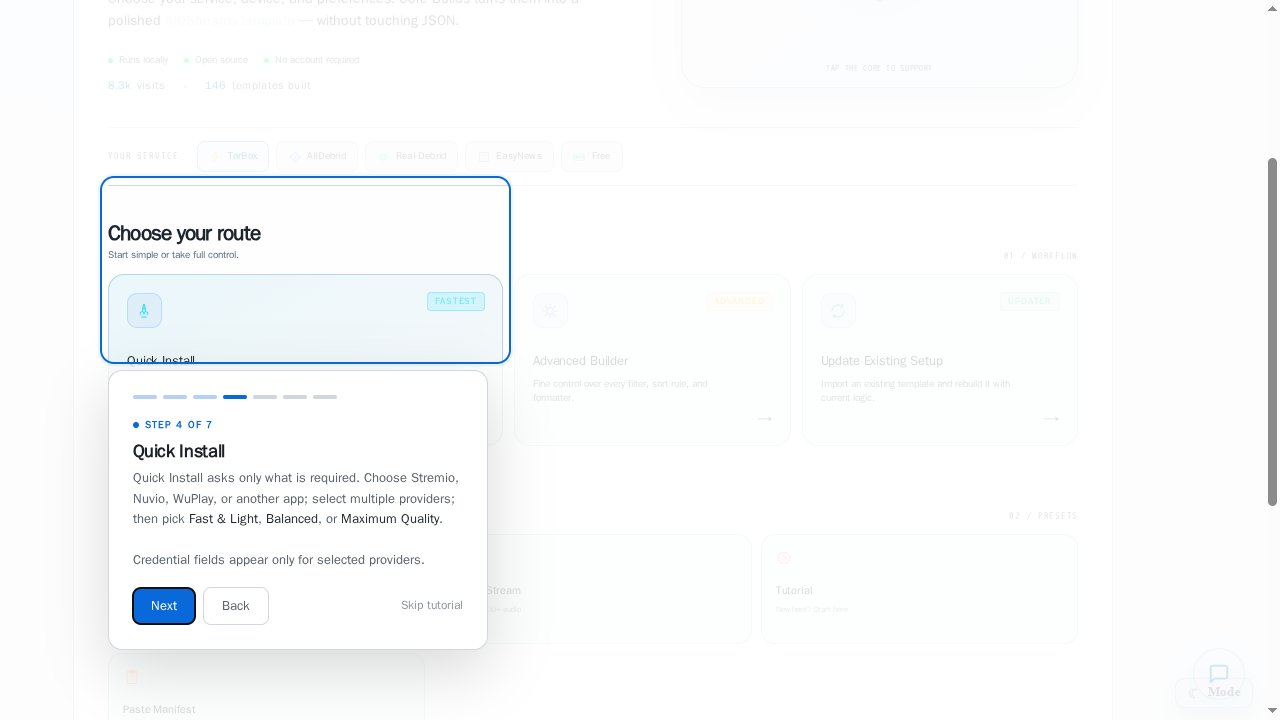1280x720 pixels.
Task: Select the AllDebrid service tab
Action: 317,156
